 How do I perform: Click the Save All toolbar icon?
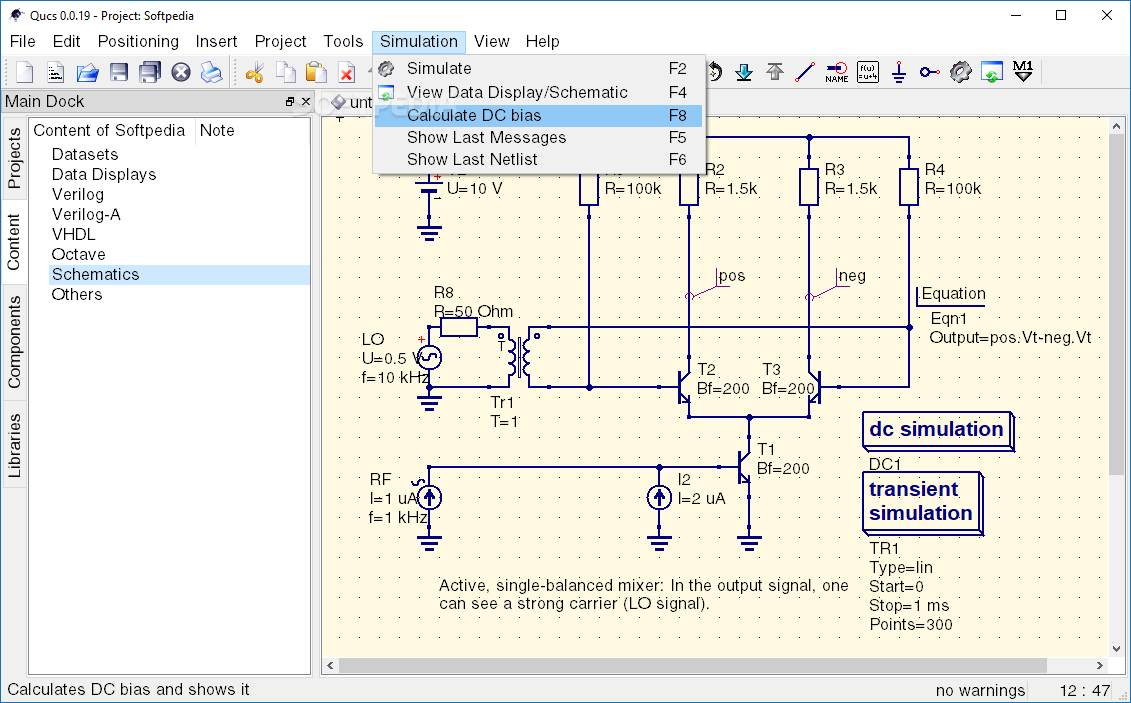tap(150, 72)
